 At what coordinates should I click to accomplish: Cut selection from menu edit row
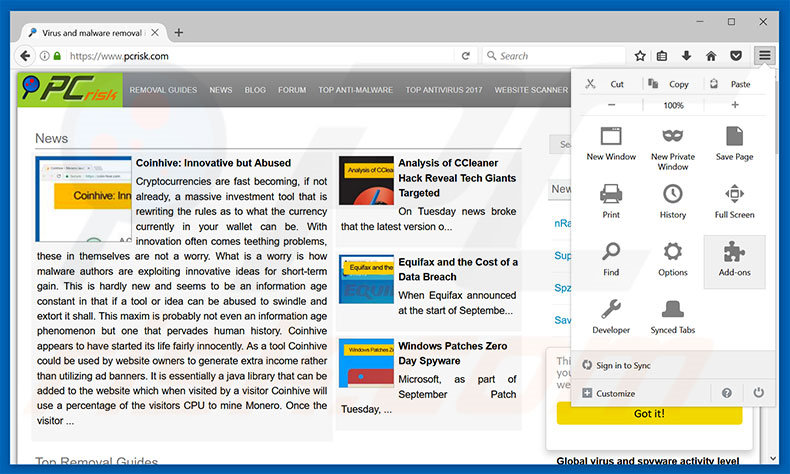point(606,84)
